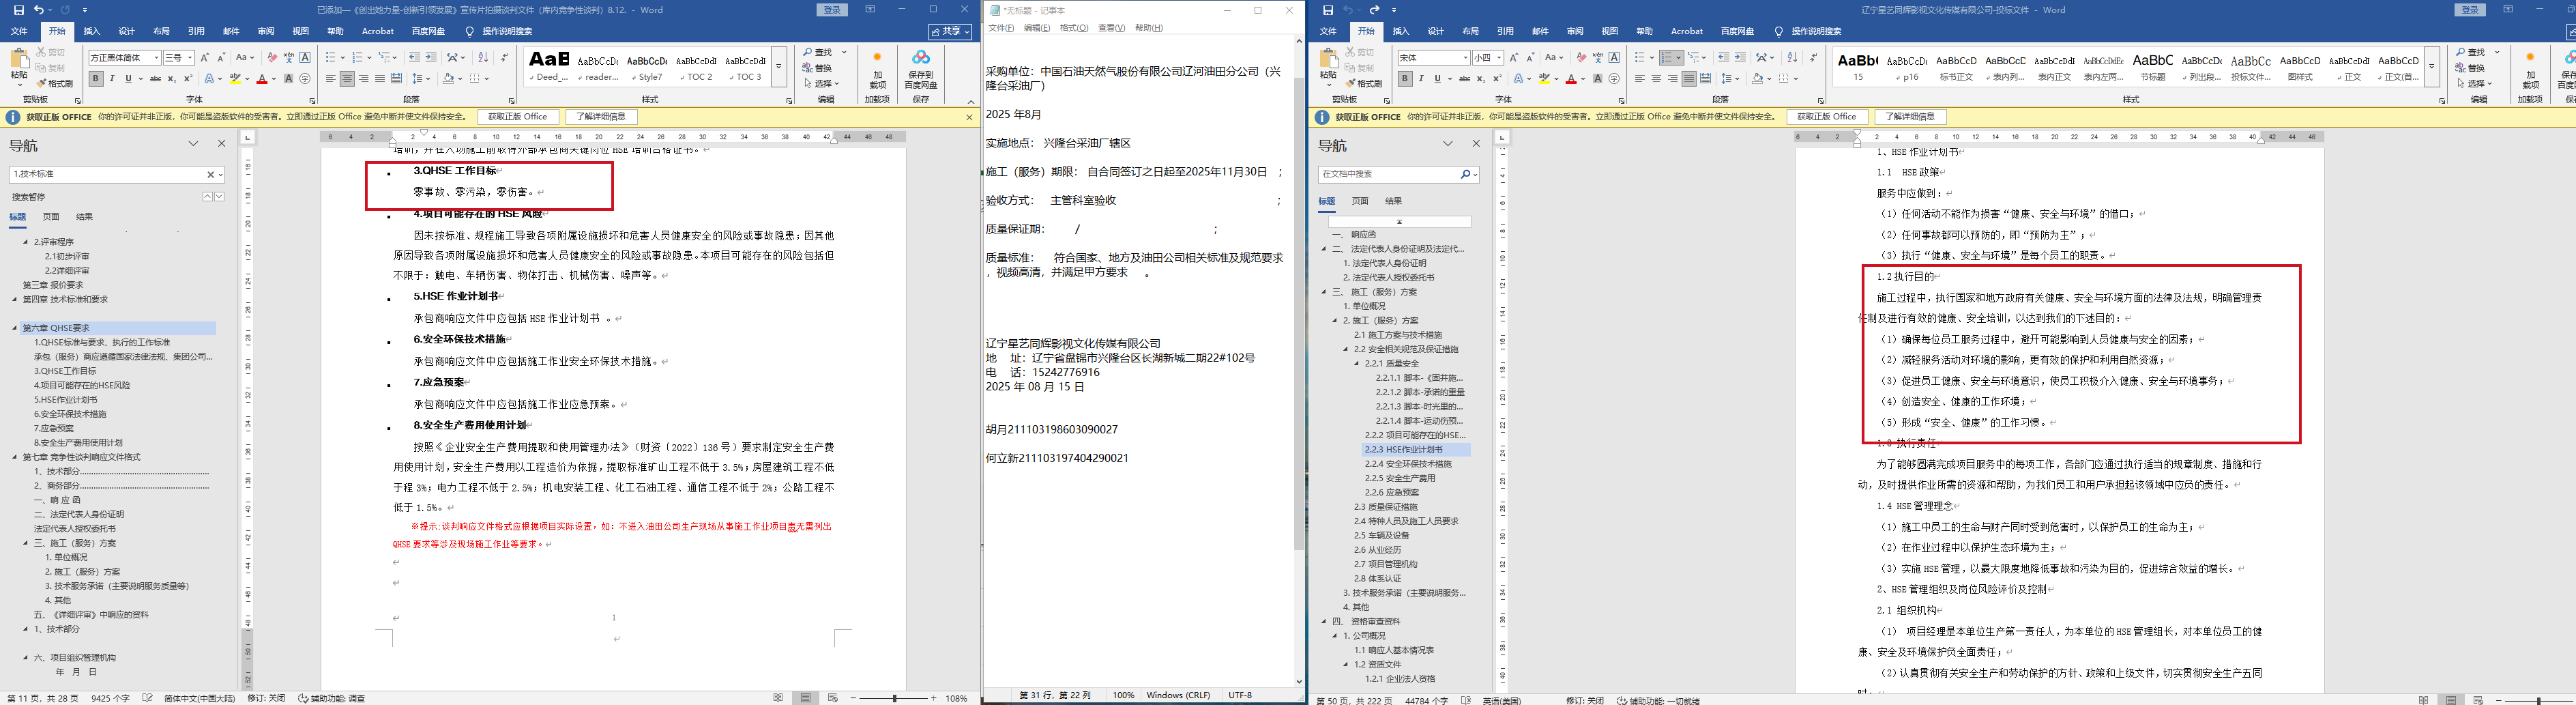Pick red font color in left Word window
The width and height of the screenshot is (2576, 705).
coord(262,78)
